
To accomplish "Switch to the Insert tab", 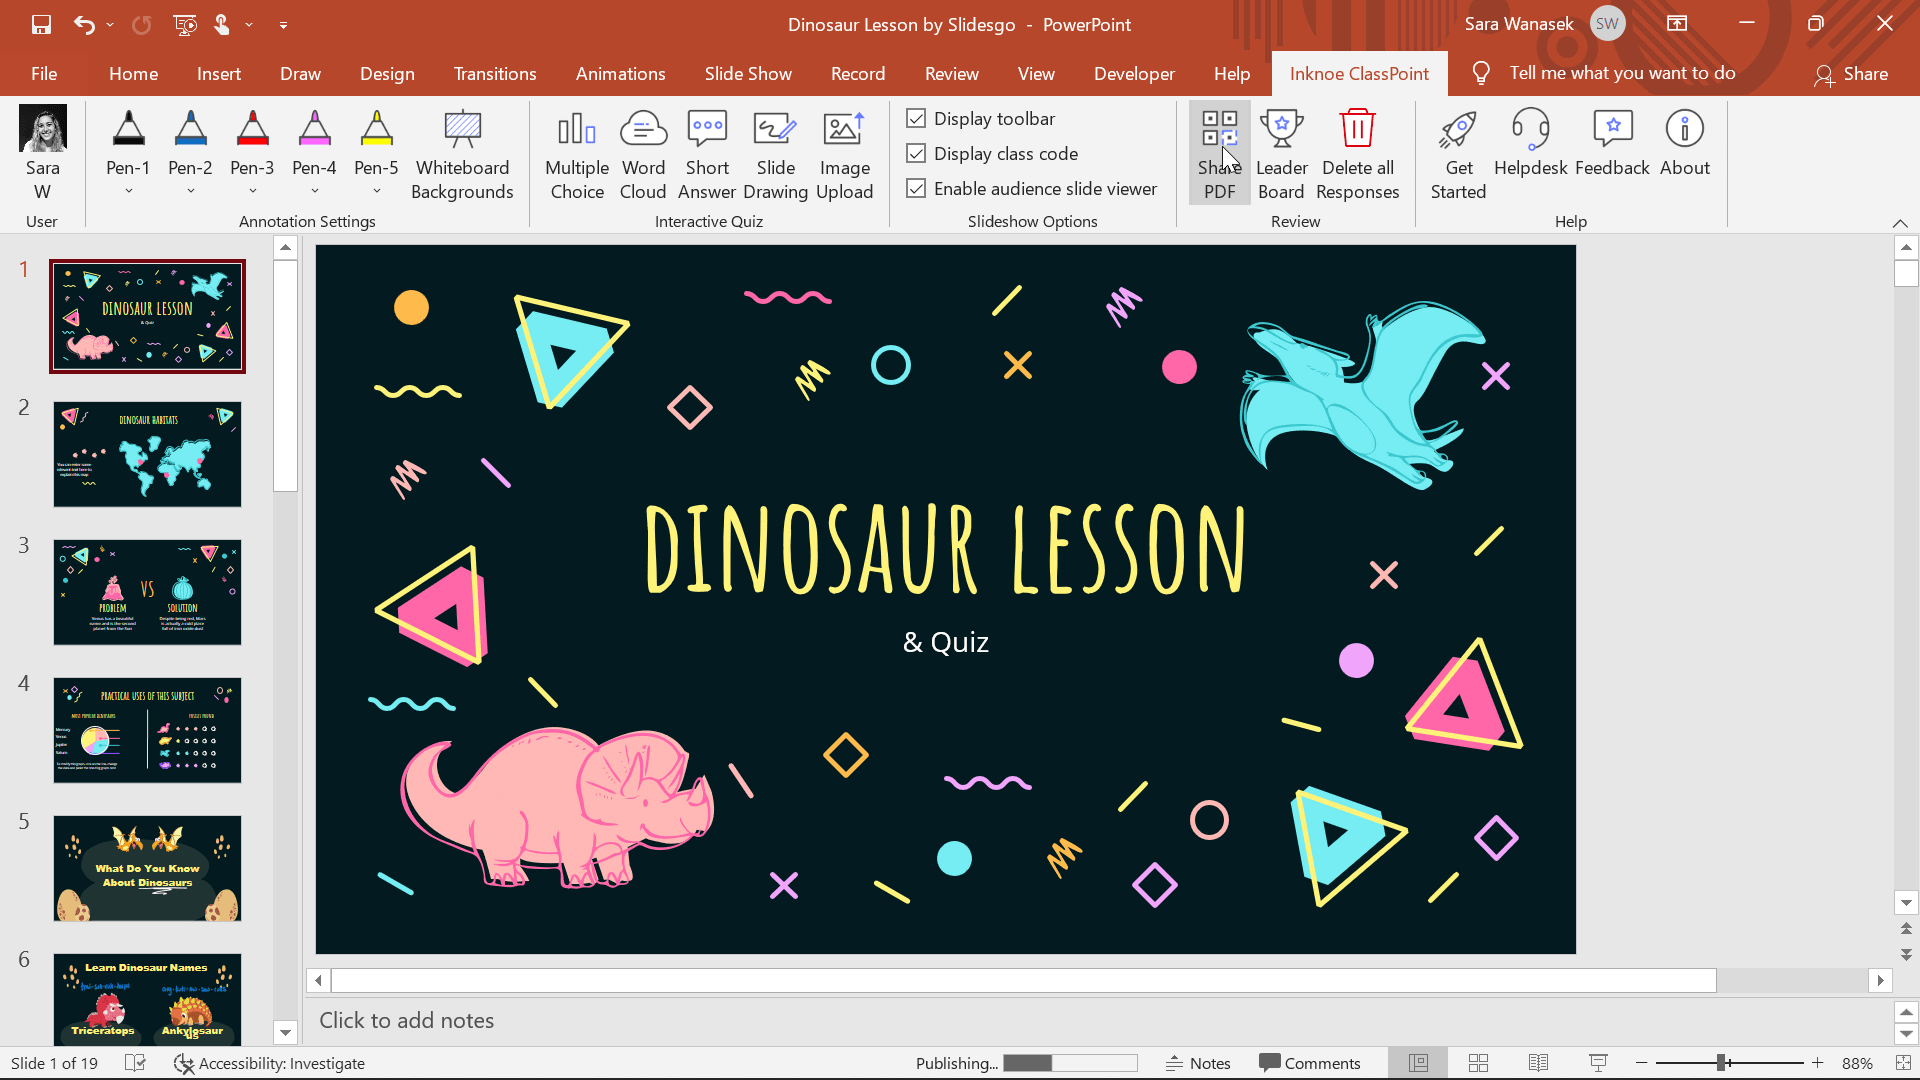I will click(218, 73).
